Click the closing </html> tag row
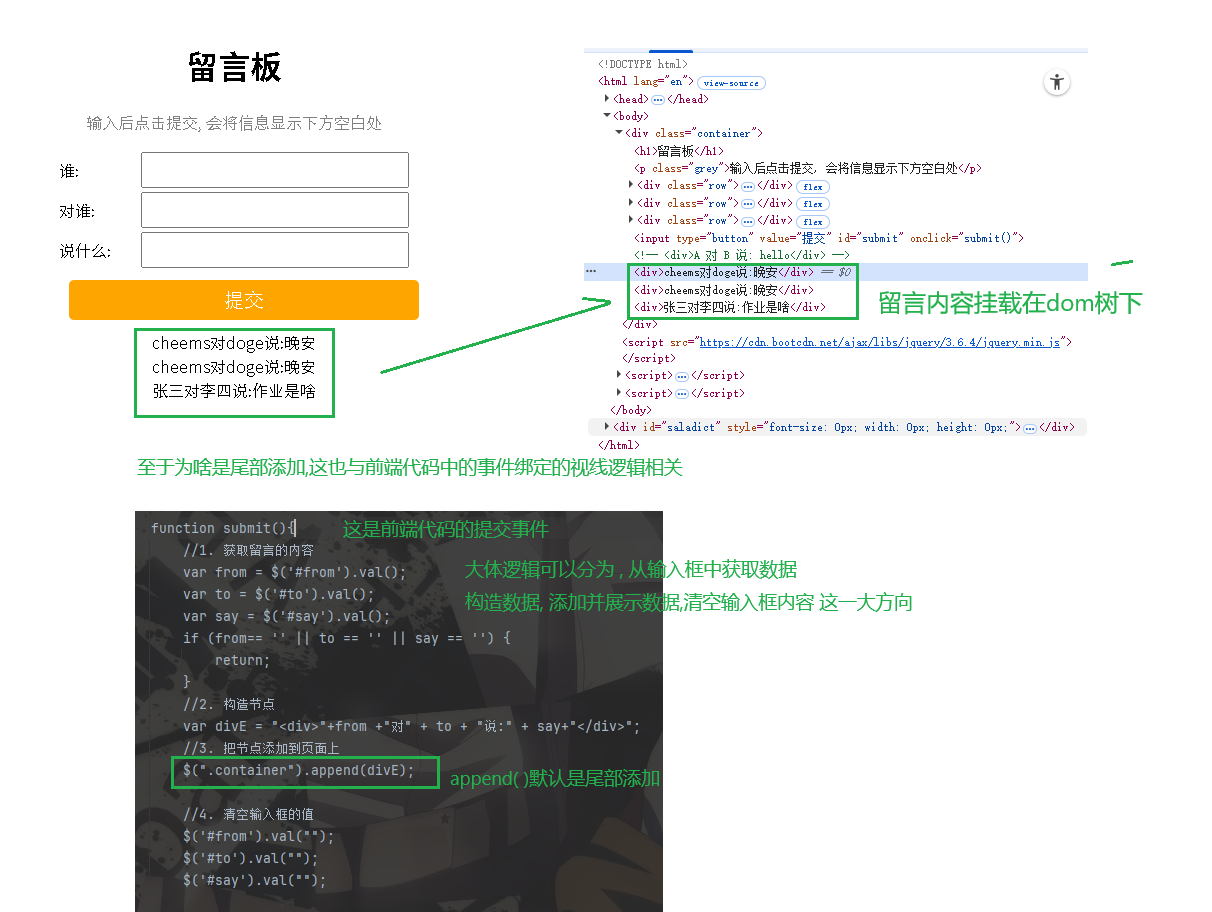The height and width of the screenshot is (912, 1212). (618, 445)
